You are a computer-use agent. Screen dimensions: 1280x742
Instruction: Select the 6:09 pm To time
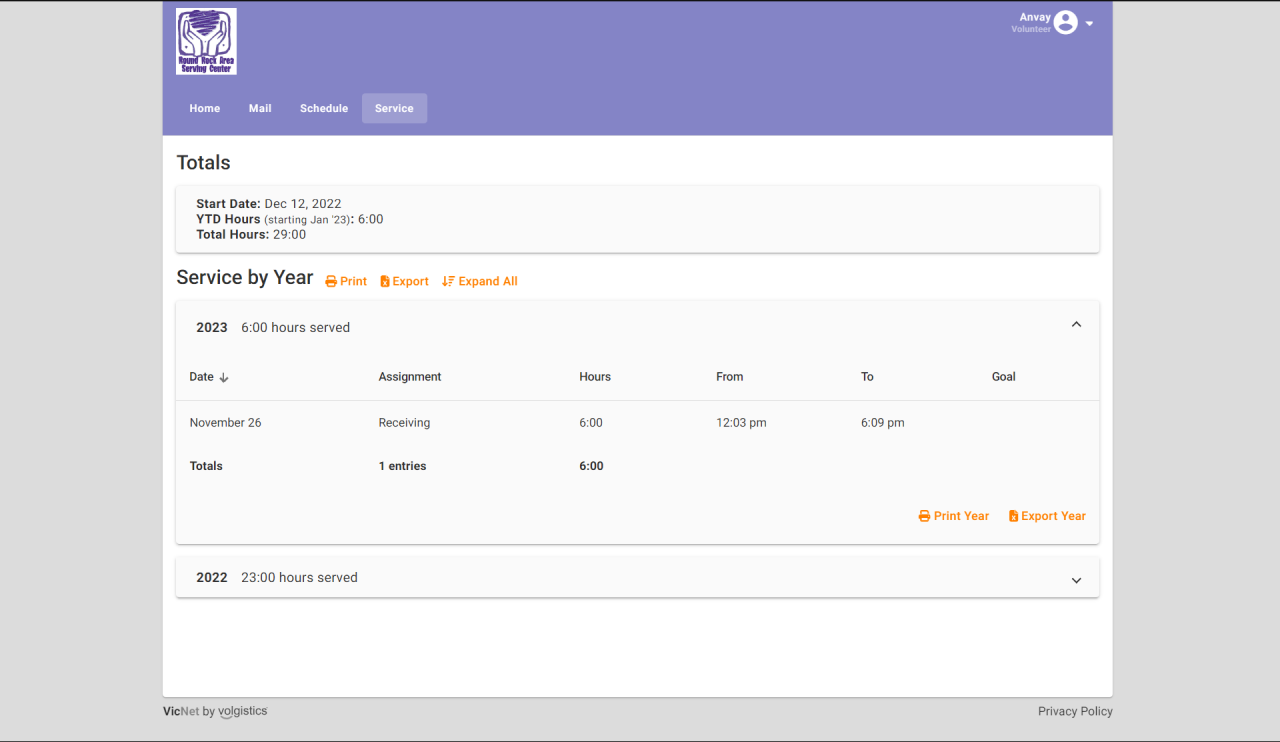883,423
